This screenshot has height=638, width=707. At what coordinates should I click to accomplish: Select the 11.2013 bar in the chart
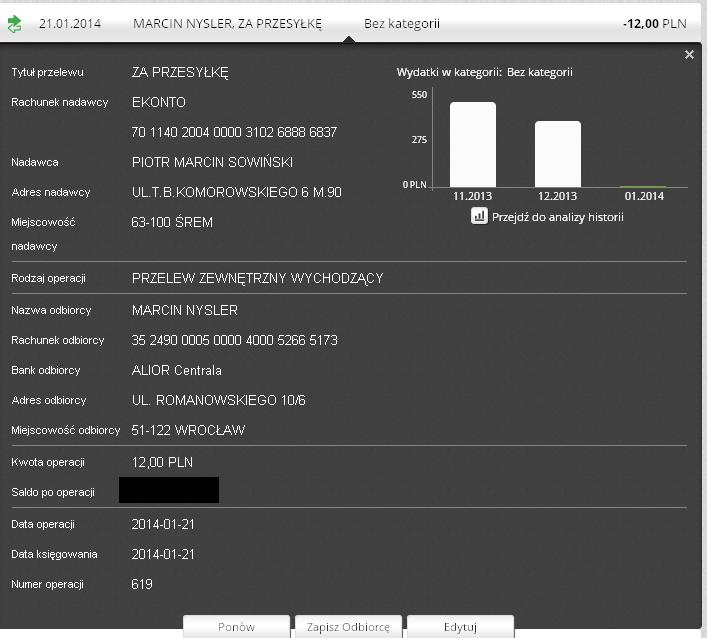coord(472,144)
